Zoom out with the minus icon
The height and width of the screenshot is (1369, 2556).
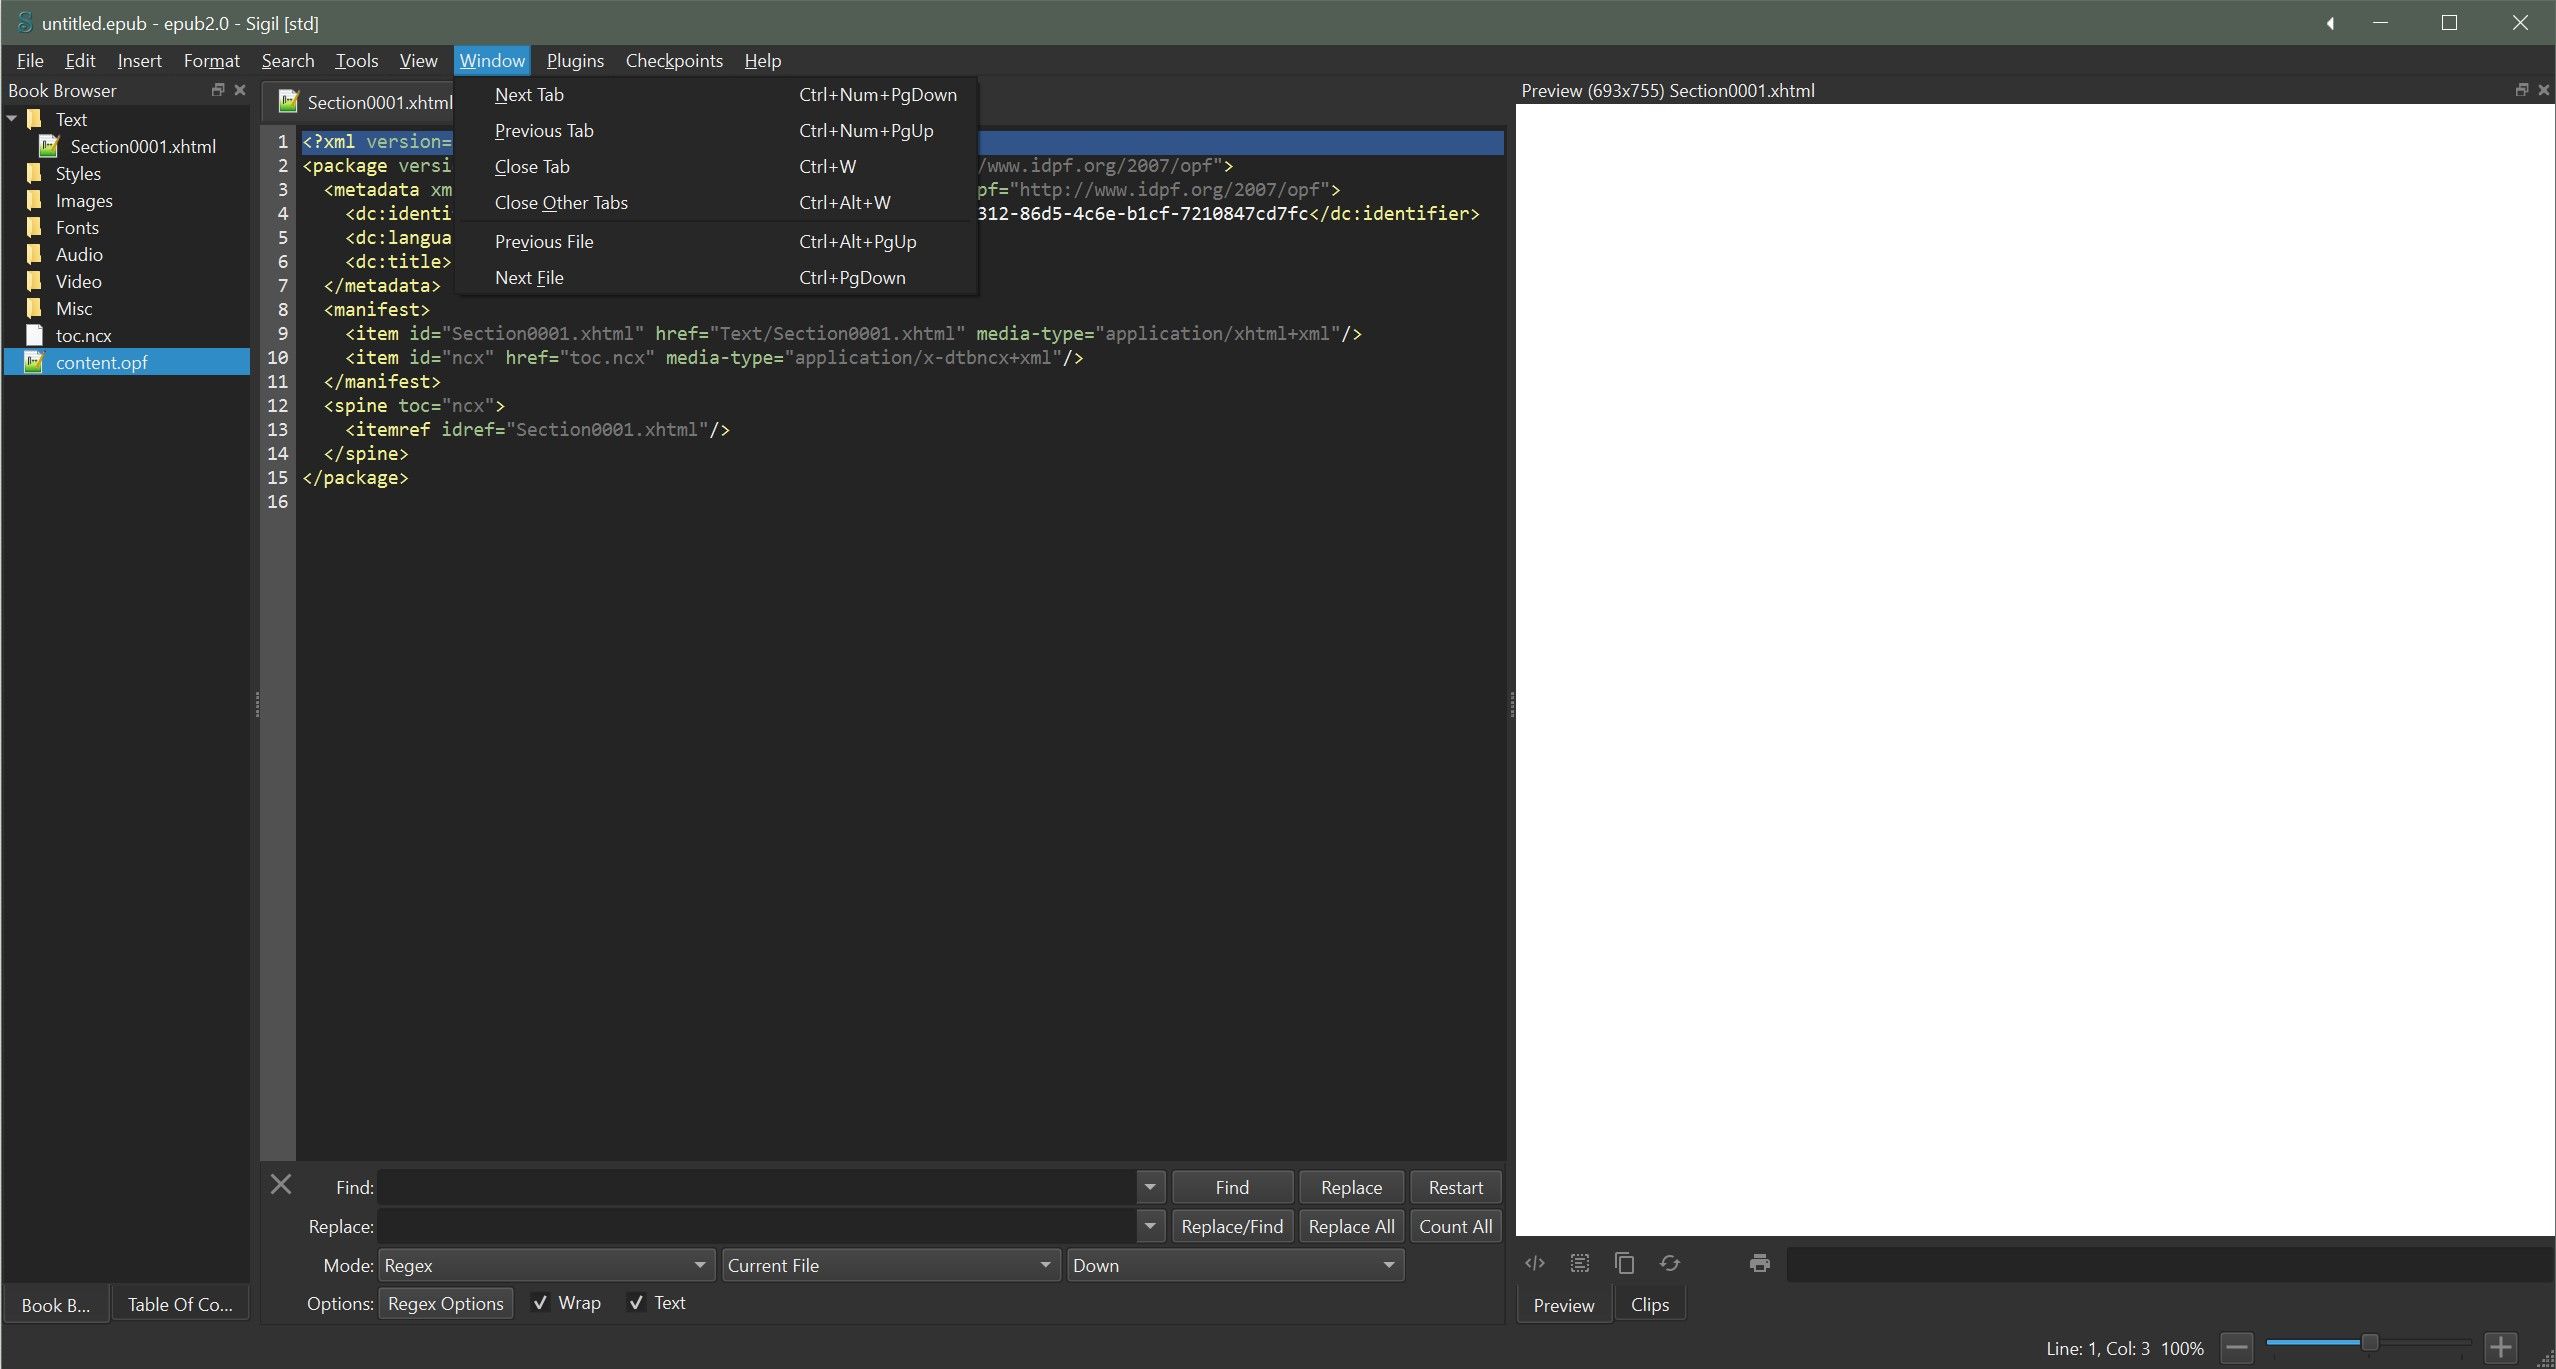(2236, 1347)
